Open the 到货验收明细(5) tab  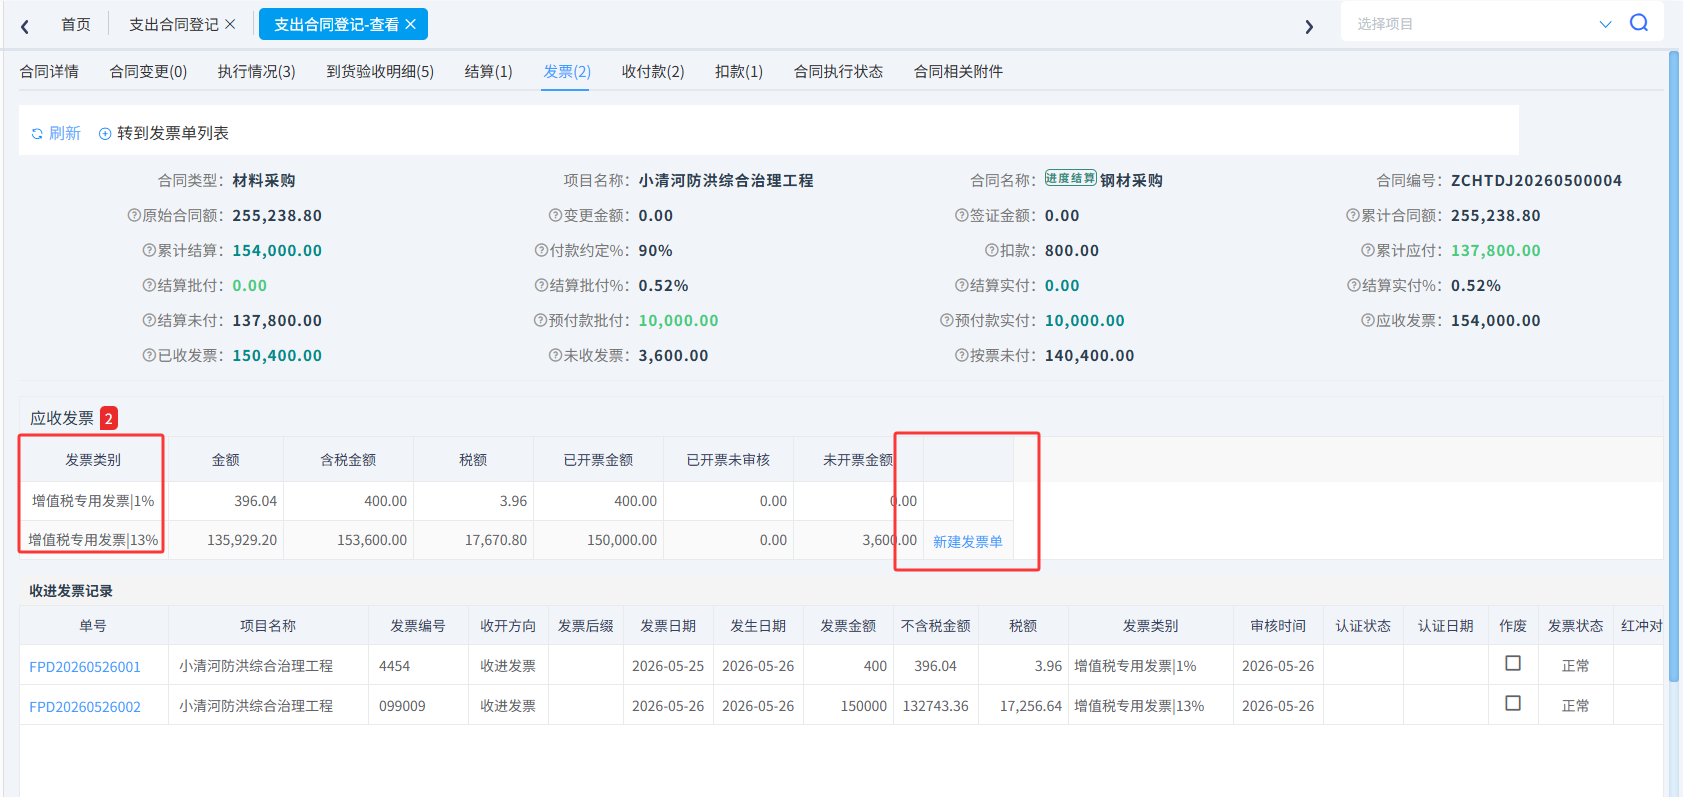tap(380, 71)
